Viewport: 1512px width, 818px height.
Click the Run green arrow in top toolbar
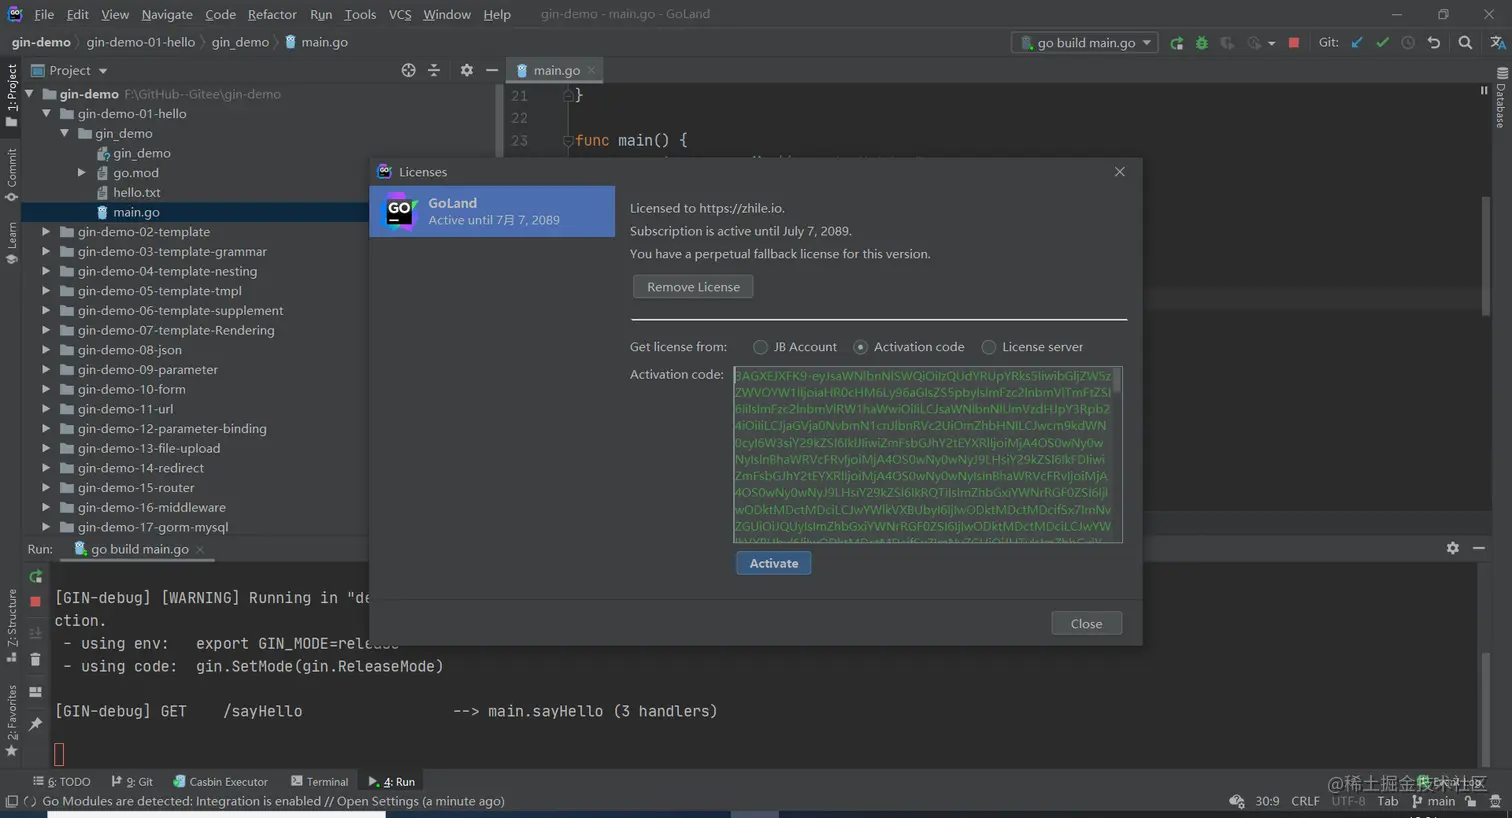click(1176, 43)
